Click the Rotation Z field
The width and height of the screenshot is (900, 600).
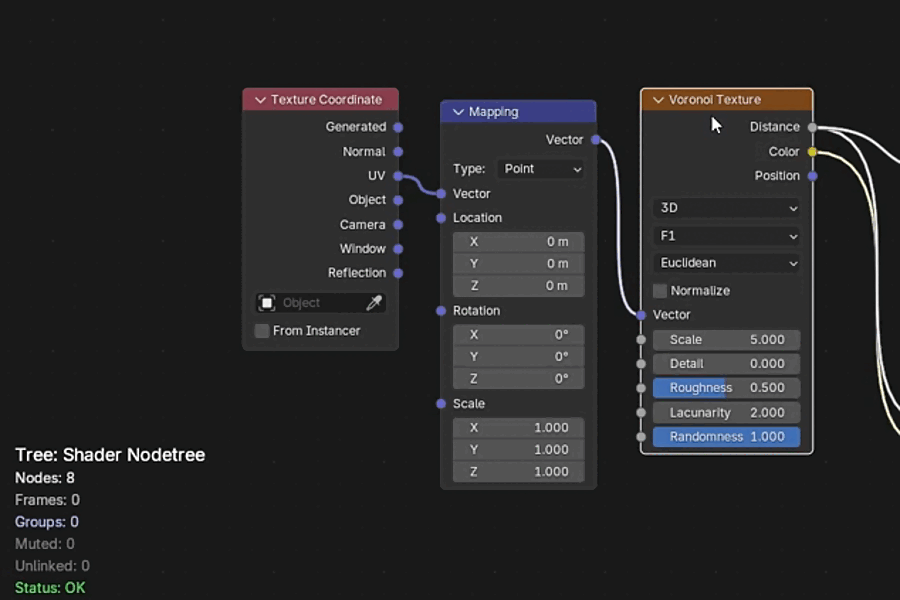coord(519,379)
